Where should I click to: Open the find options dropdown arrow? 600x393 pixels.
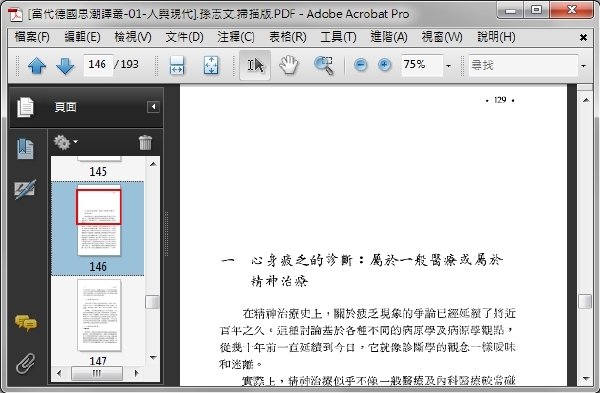coord(583,66)
